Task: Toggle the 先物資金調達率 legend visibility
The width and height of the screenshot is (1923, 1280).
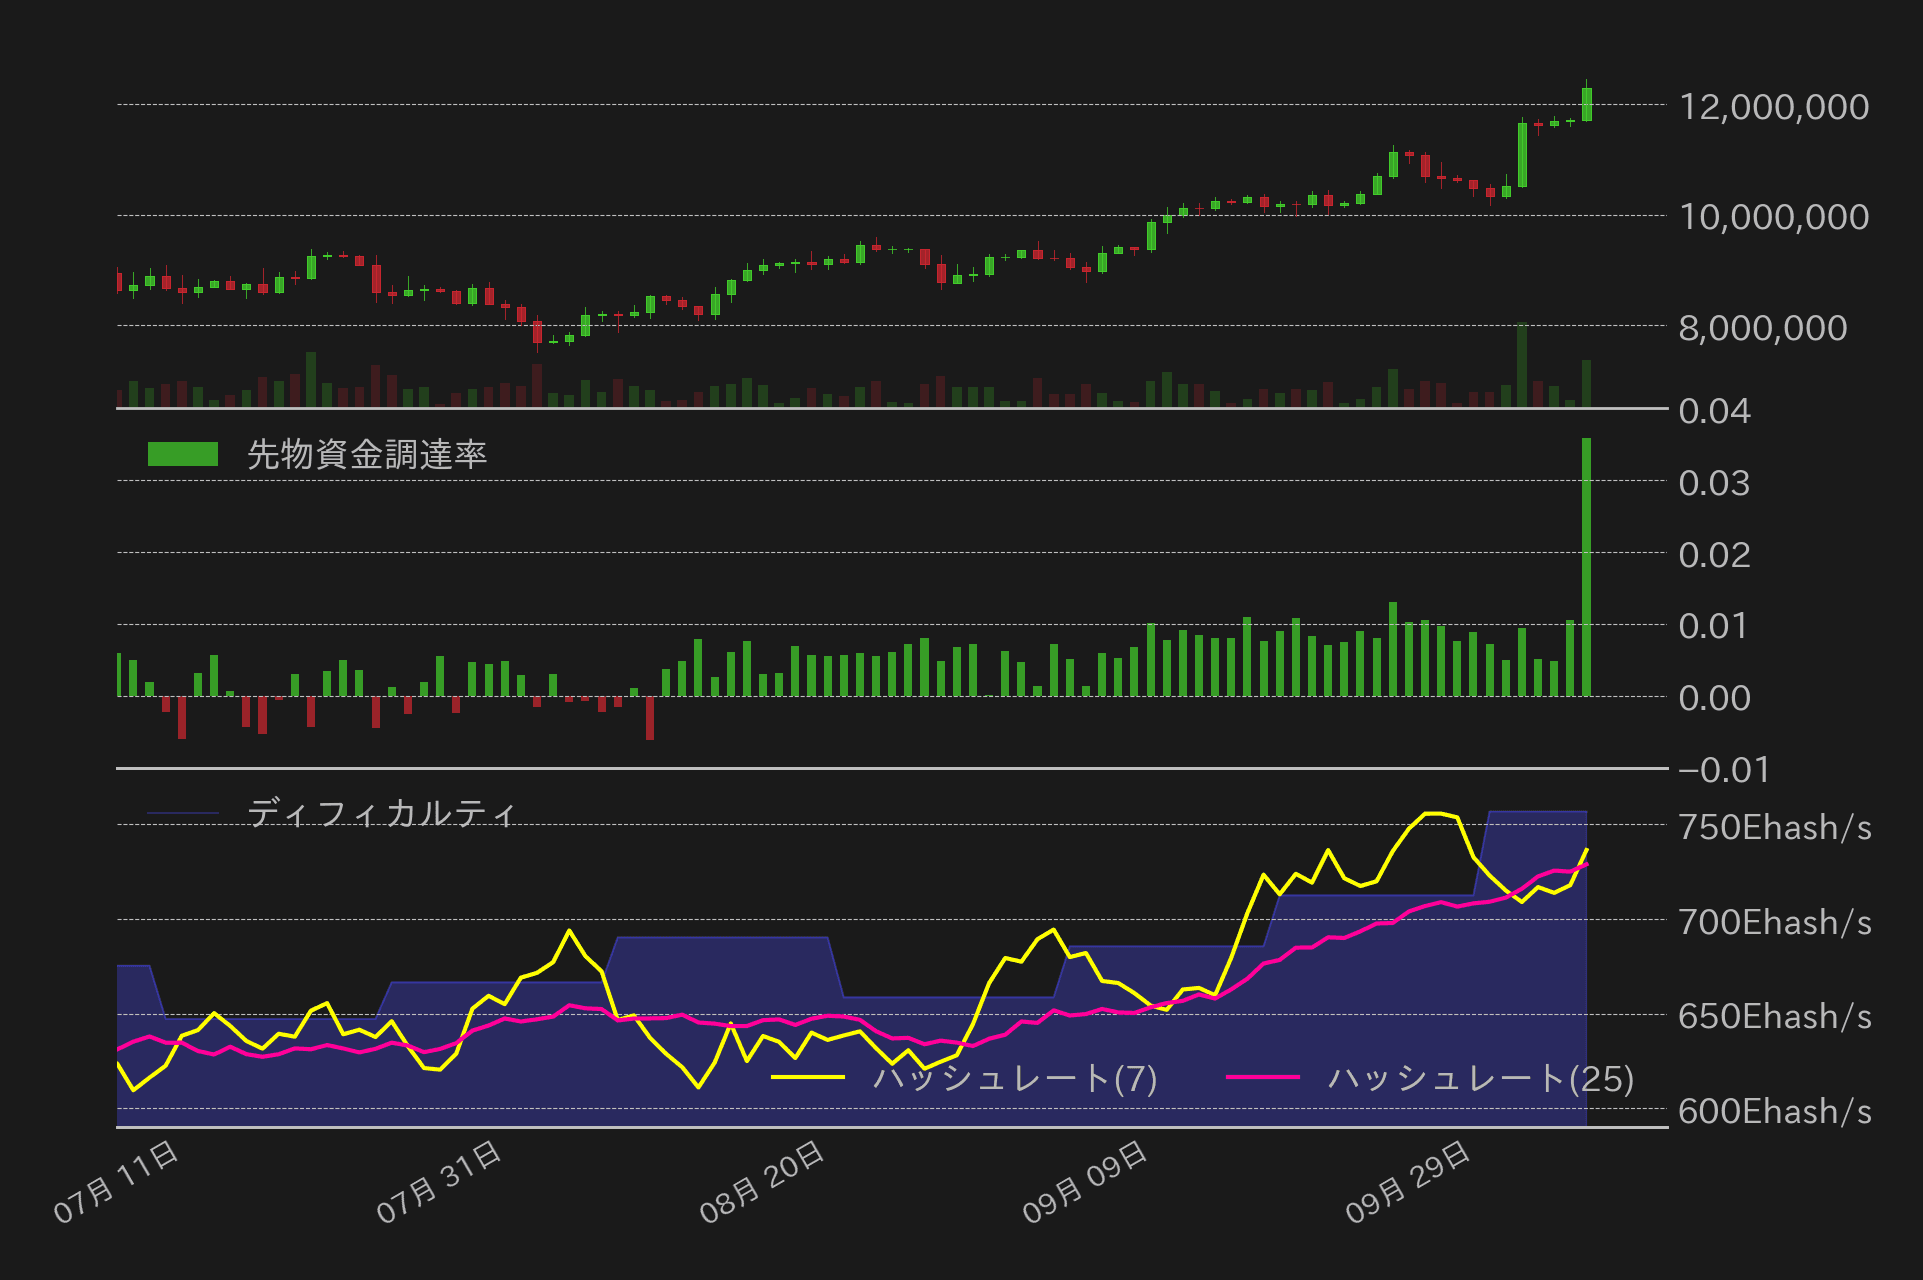Action: pos(367,452)
